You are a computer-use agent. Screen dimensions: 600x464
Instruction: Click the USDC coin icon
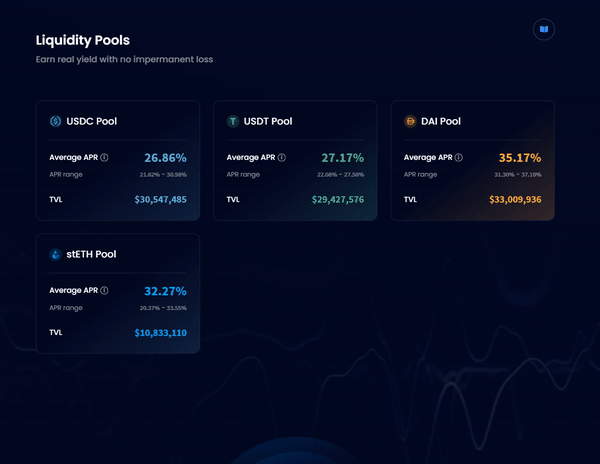55,121
